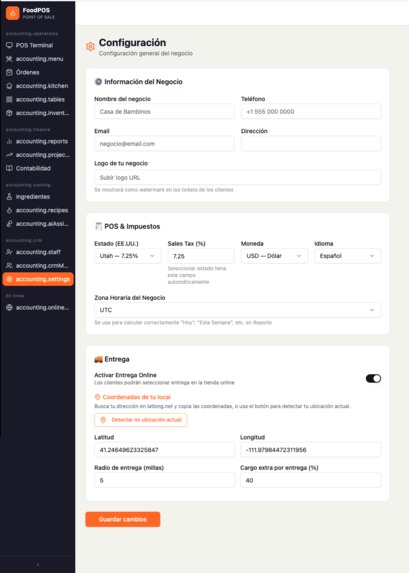Click the pin icon beside Coordenadas de tu local
The width and height of the screenshot is (409, 573).
98,397
